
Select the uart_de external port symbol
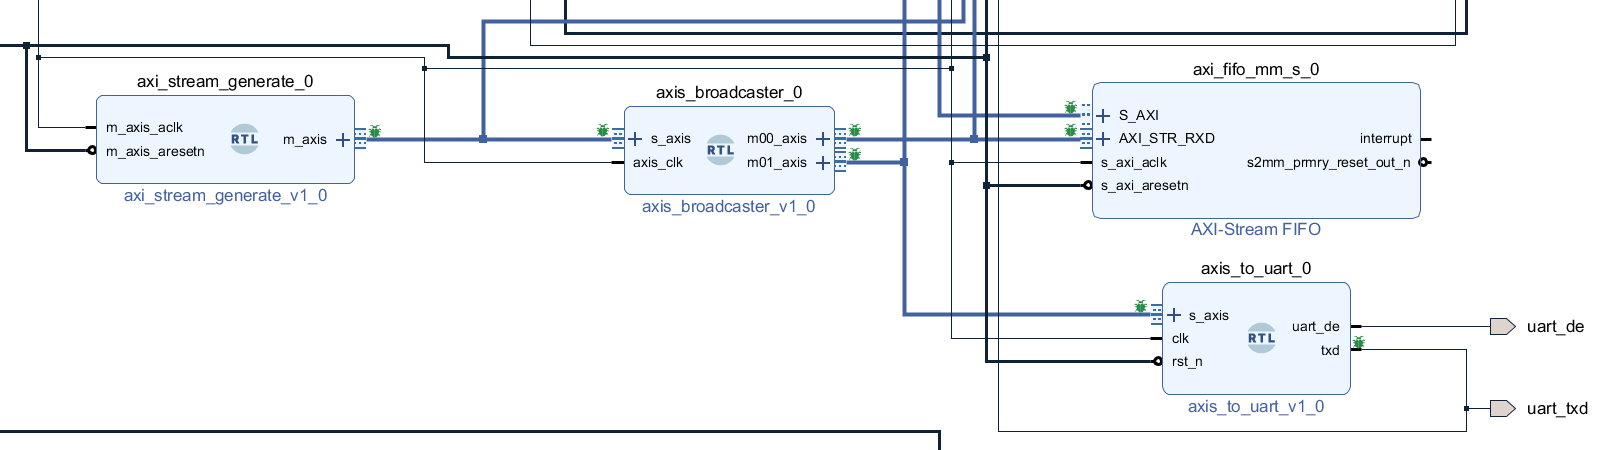1503,326
